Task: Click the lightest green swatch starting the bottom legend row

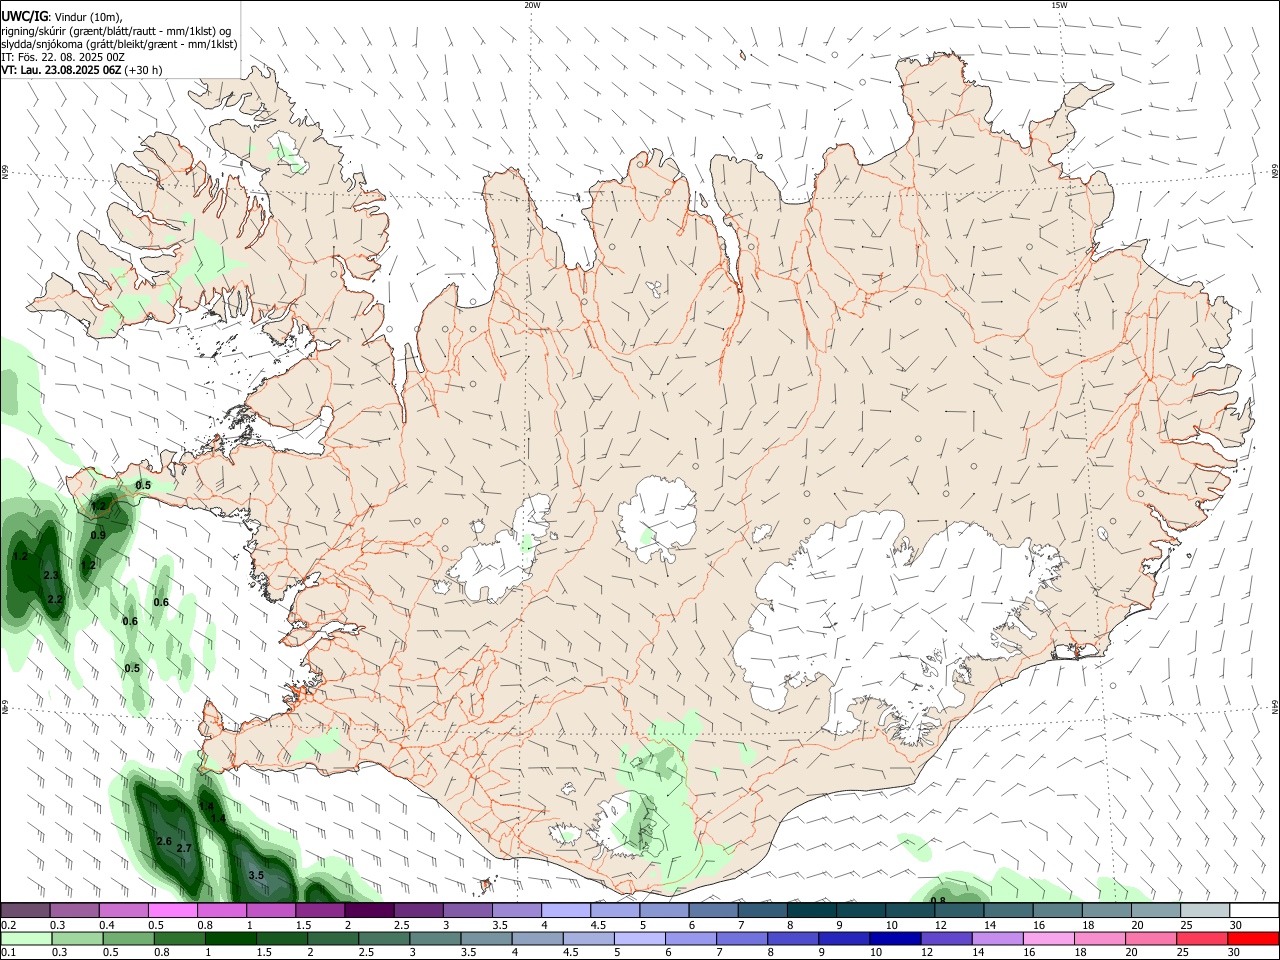Action: (x=26, y=938)
